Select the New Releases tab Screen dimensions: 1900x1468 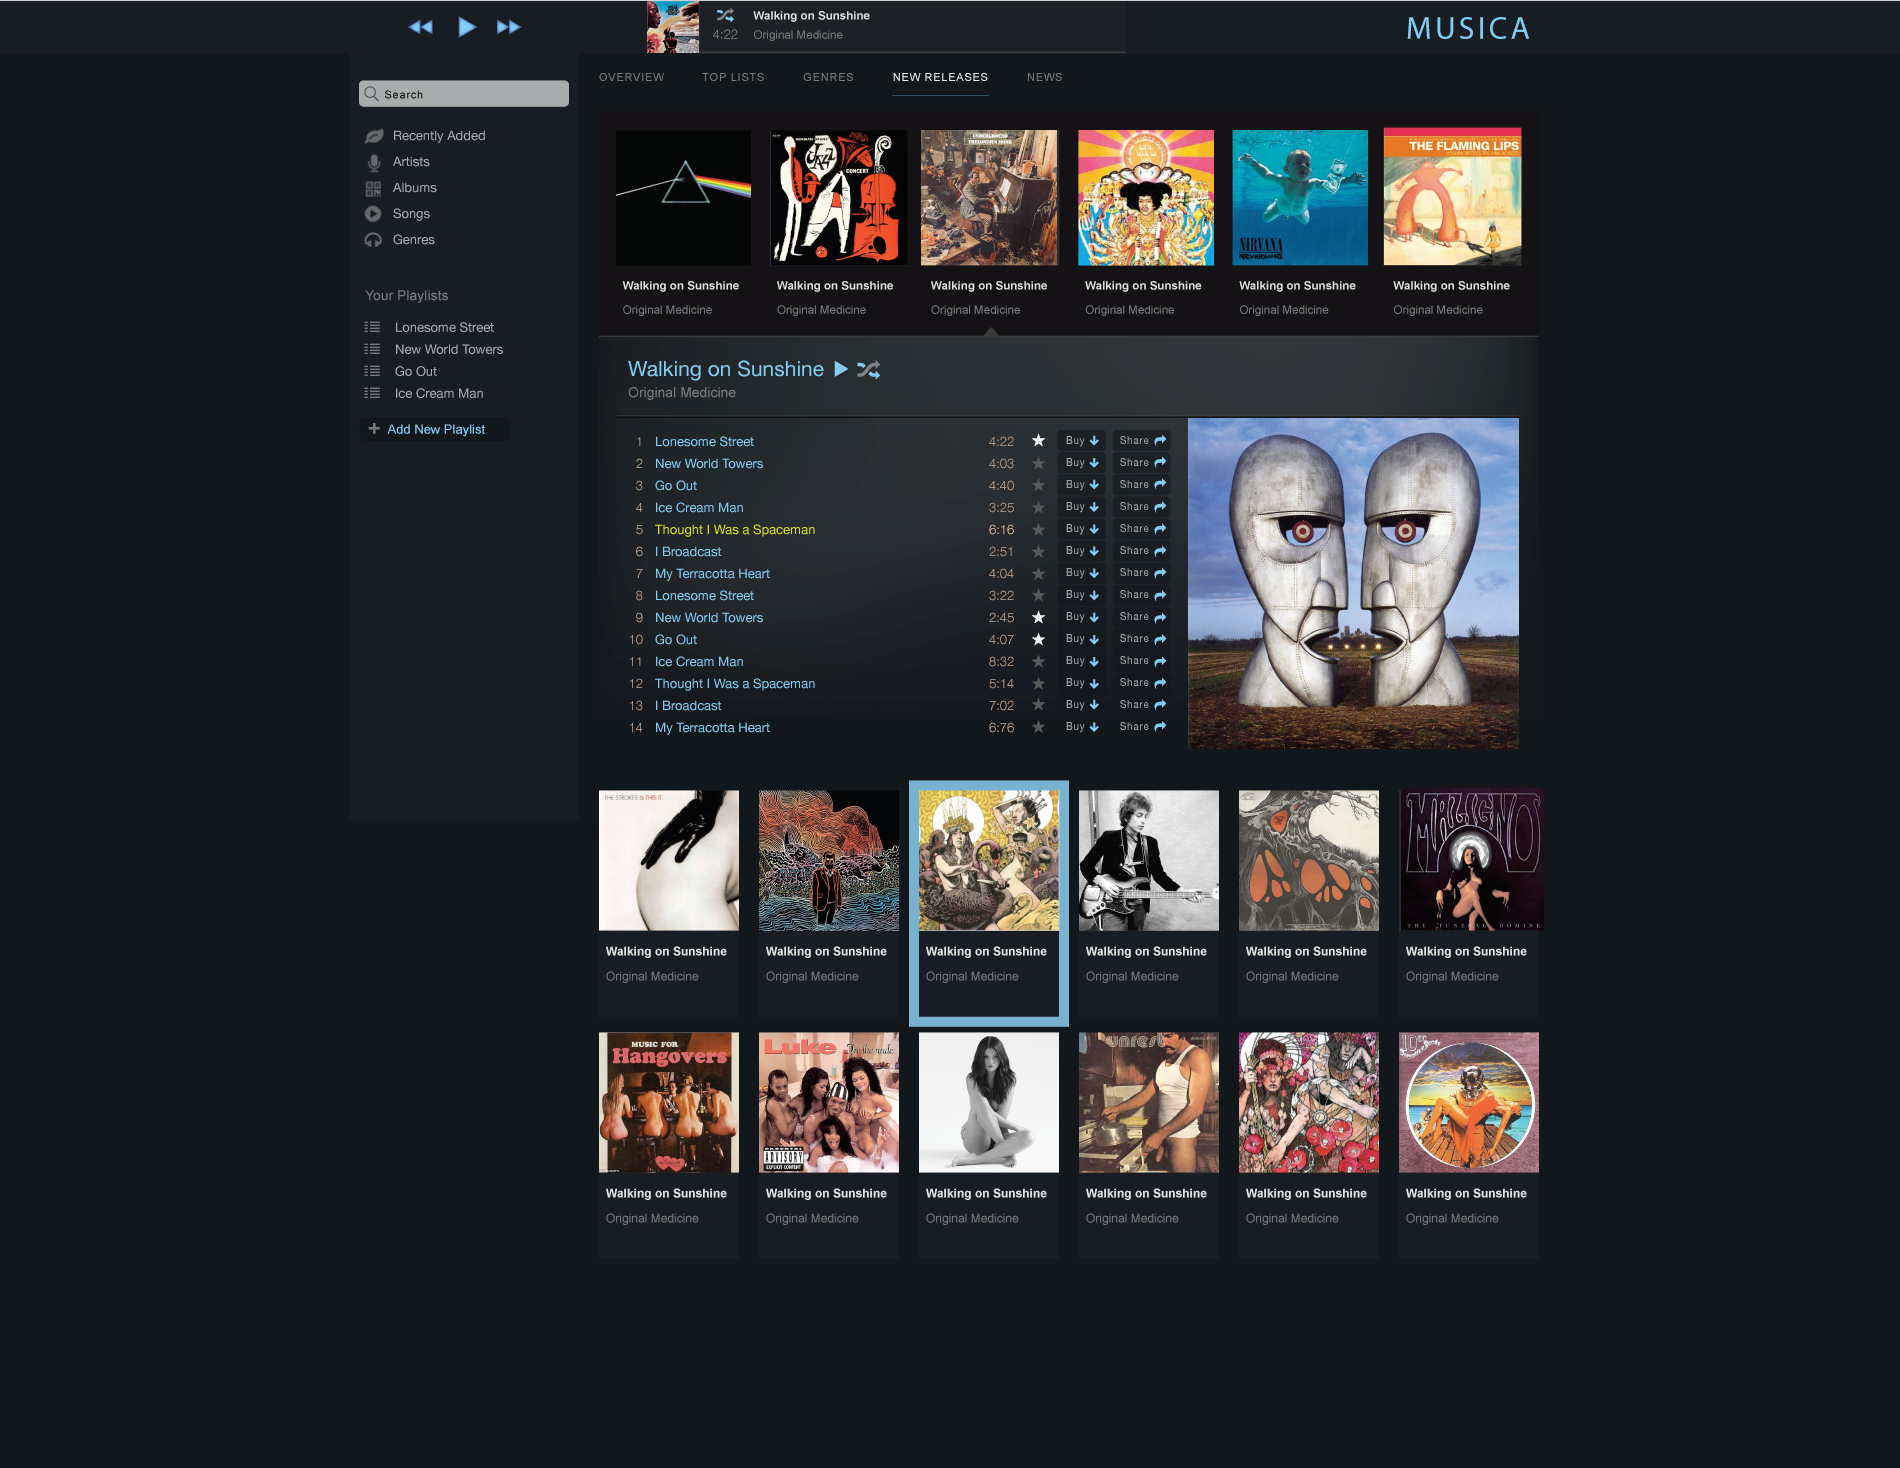tap(940, 77)
